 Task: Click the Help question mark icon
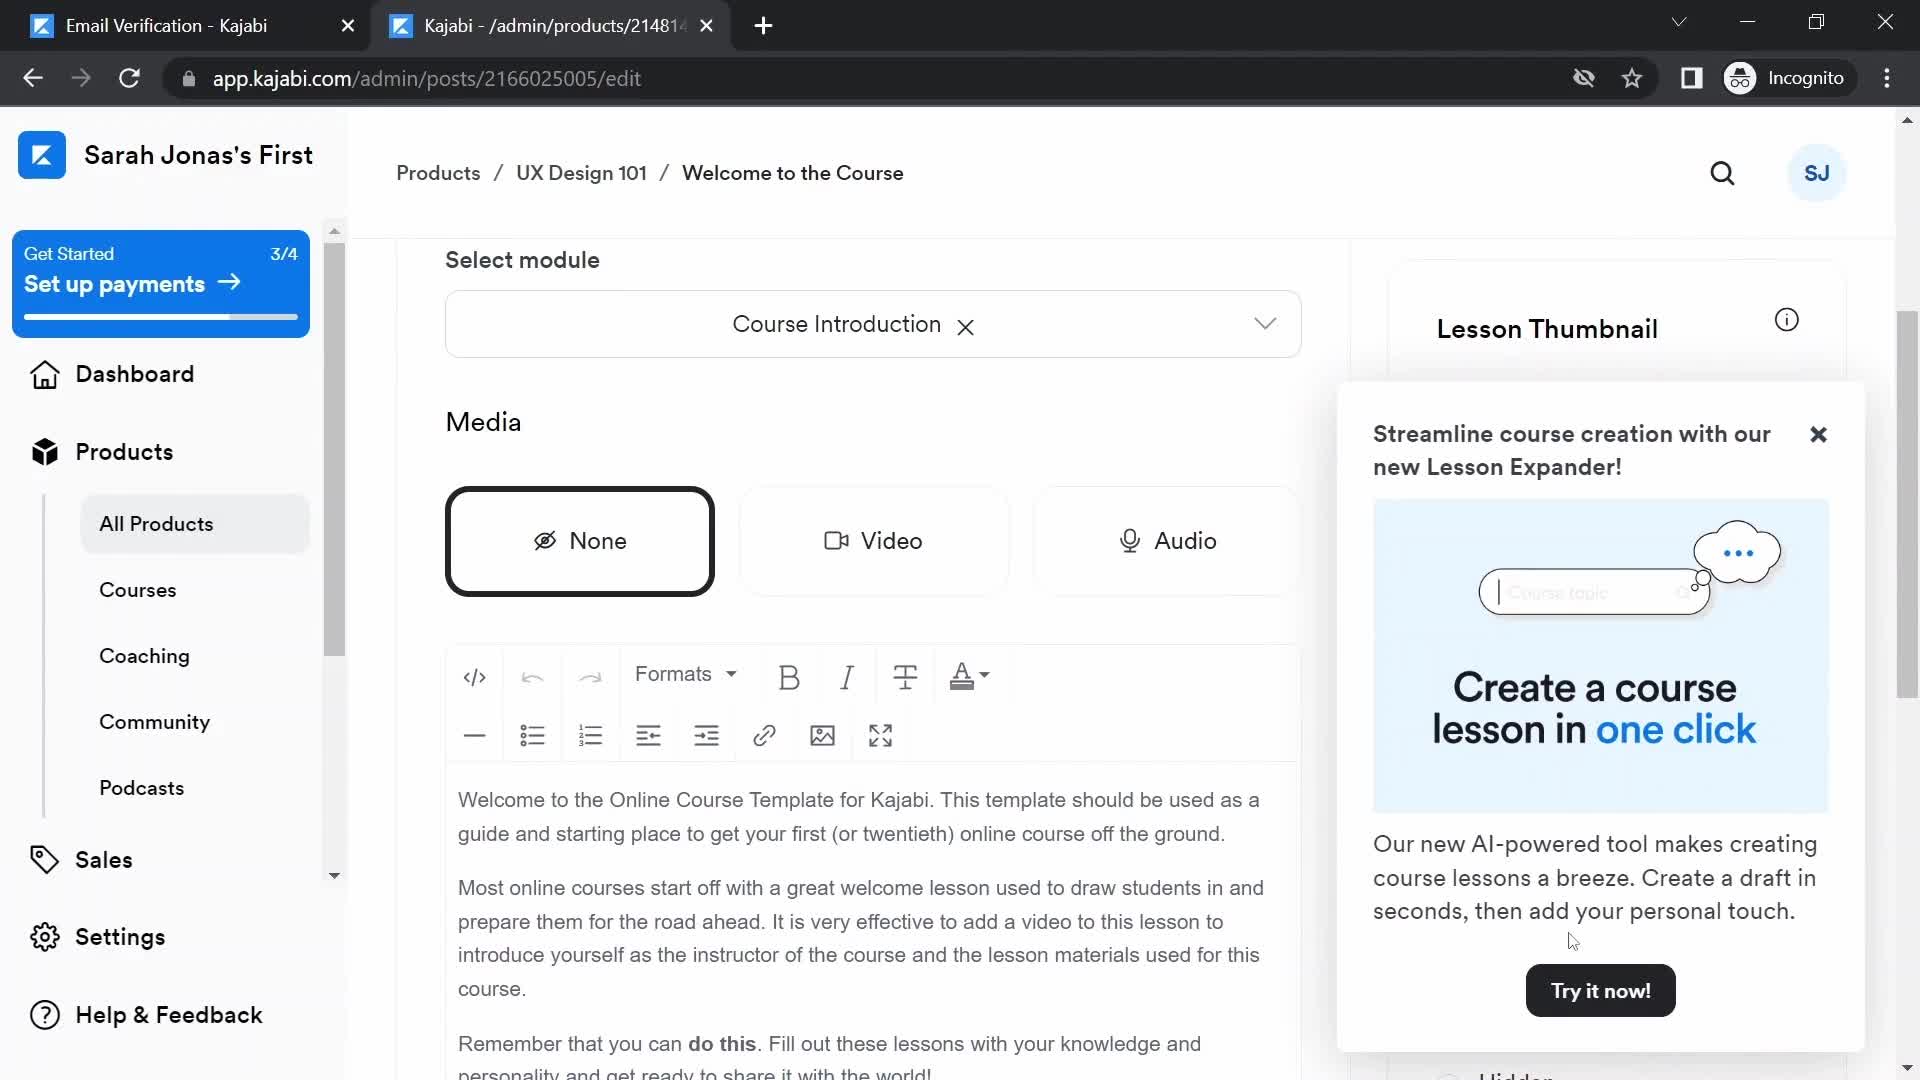pyautogui.click(x=45, y=1015)
